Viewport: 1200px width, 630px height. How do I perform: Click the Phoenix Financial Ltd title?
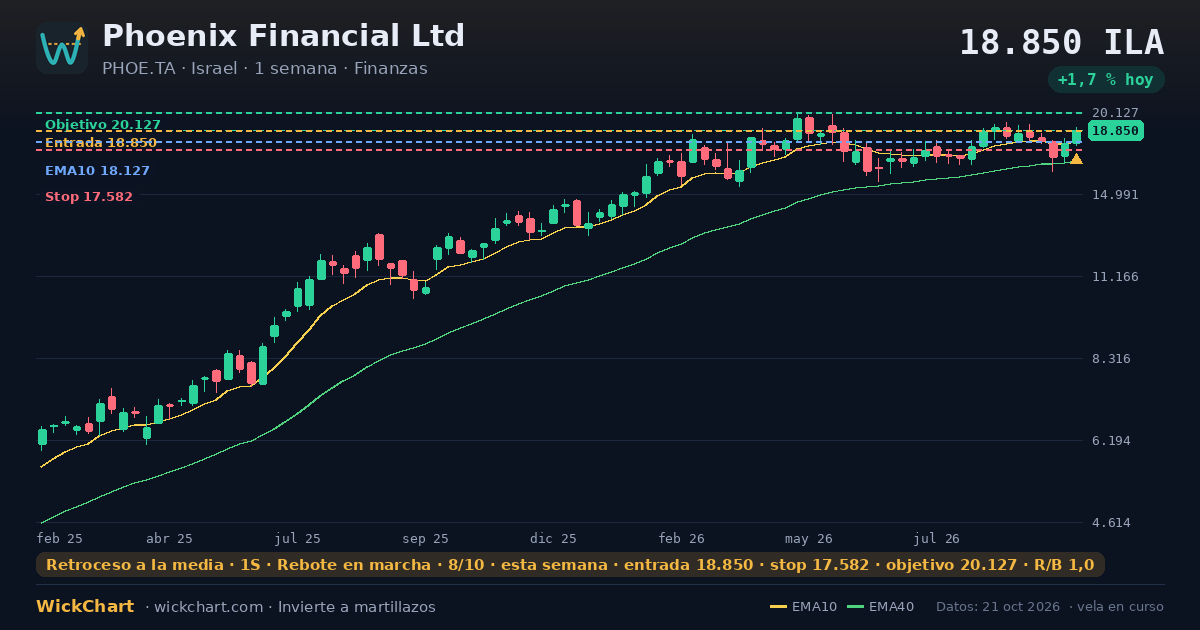(283, 36)
